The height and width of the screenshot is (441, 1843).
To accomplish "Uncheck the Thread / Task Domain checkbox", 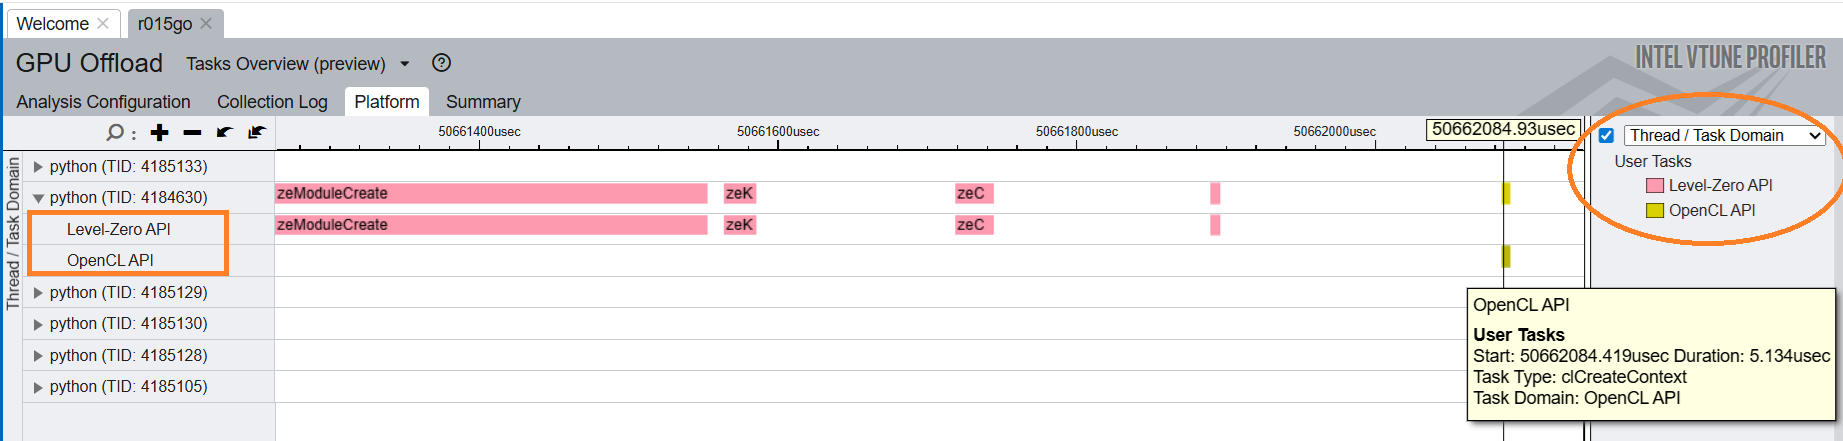I will [x=1606, y=136].
